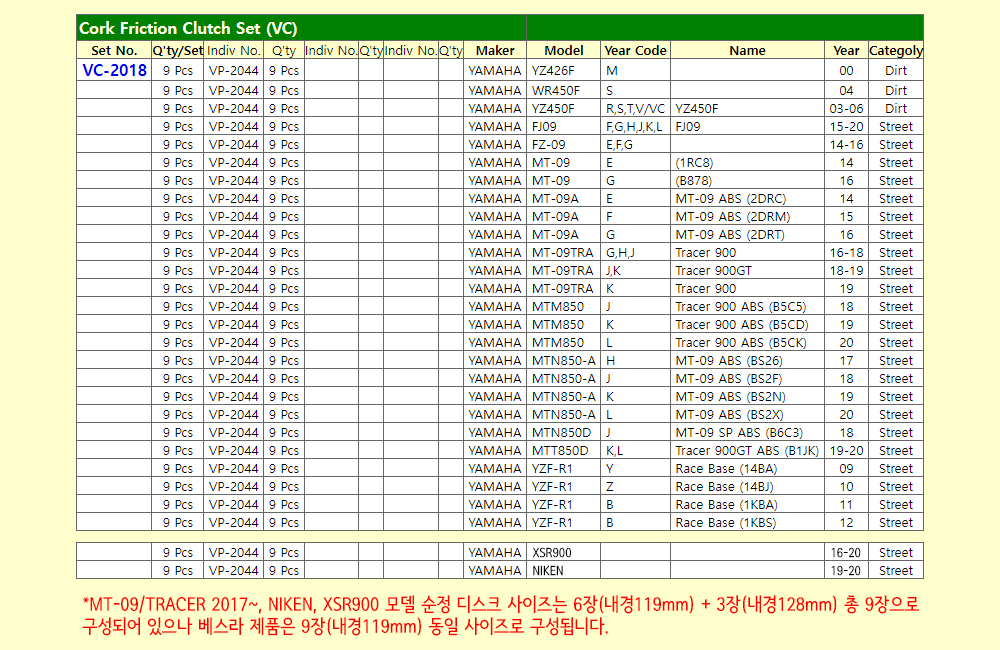Click the 'Maker' column header

[x=495, y=50]
